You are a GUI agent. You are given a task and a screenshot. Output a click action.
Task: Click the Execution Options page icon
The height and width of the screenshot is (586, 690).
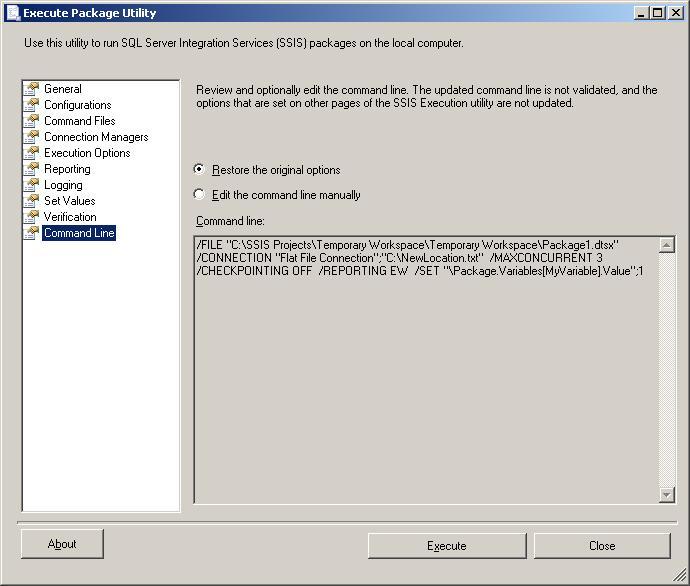pyautogui.click(x=32, y=153)
